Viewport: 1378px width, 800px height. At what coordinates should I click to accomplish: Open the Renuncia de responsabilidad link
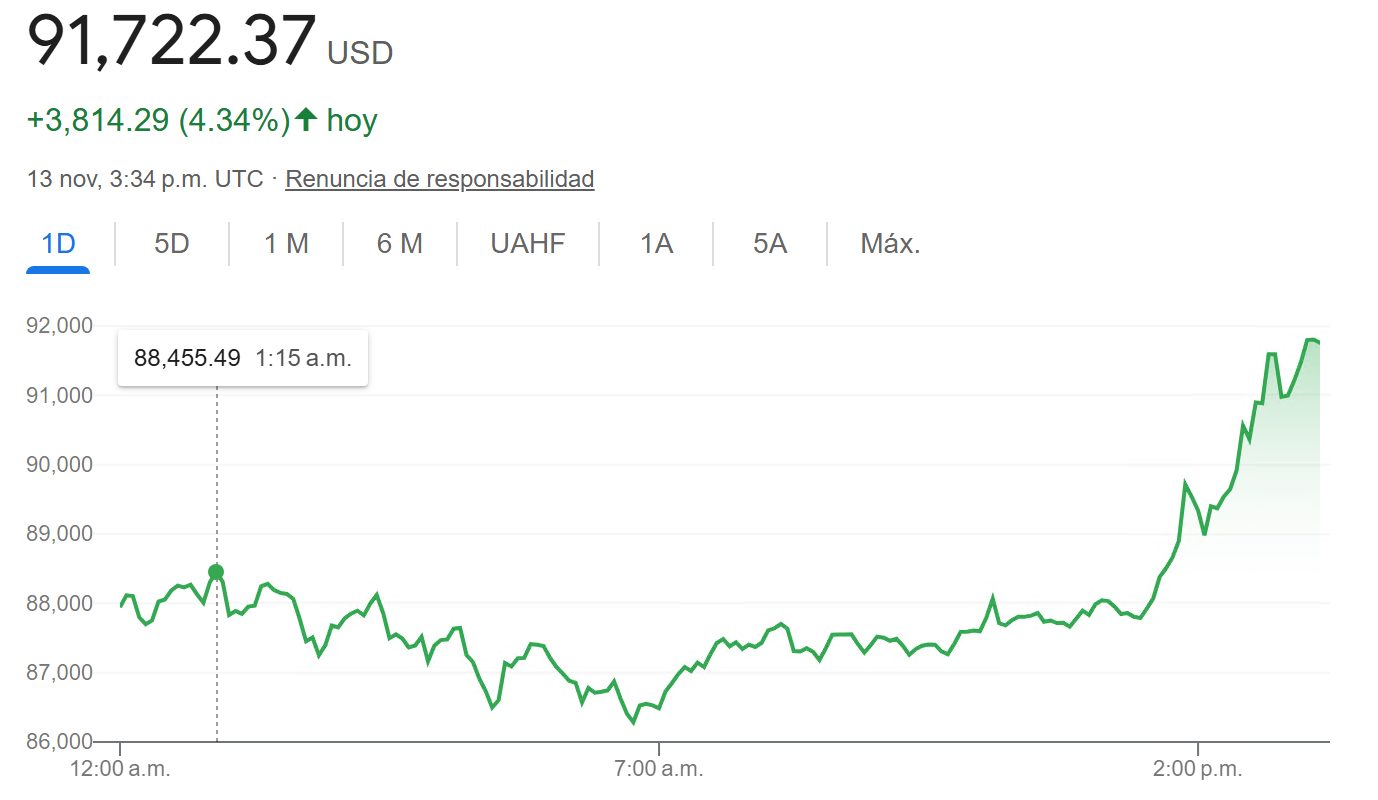click(440, 179)
